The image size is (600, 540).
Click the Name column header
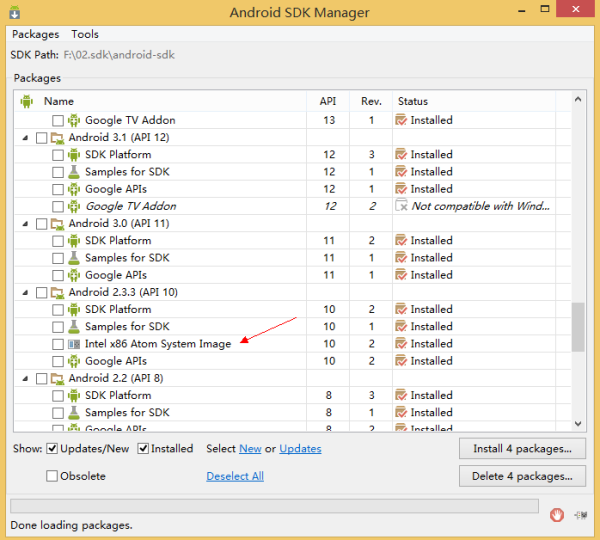(161, 101)
